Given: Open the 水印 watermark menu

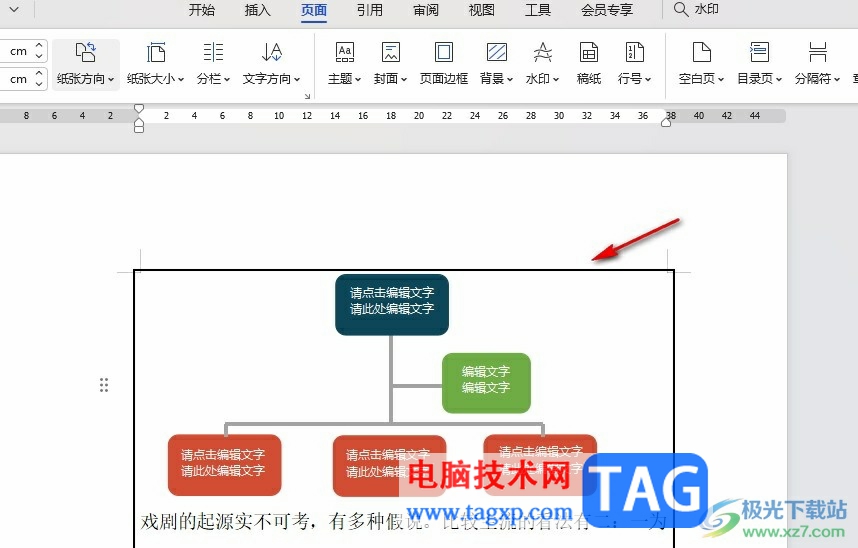Looking at the screenshot, I should [542, 64].
